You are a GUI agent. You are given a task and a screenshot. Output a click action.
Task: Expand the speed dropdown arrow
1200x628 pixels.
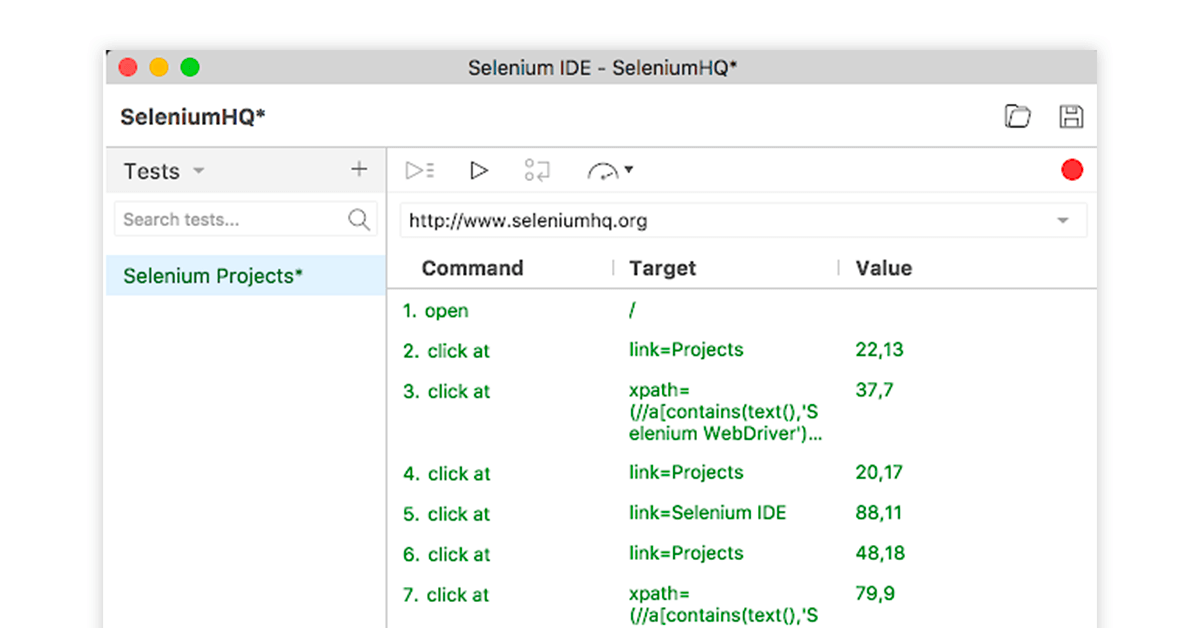[x=629, y=170]
